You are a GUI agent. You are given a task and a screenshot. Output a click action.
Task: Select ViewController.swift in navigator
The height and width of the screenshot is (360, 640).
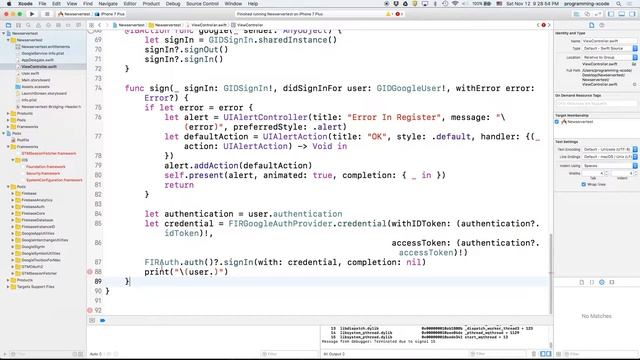coord(39,67)
